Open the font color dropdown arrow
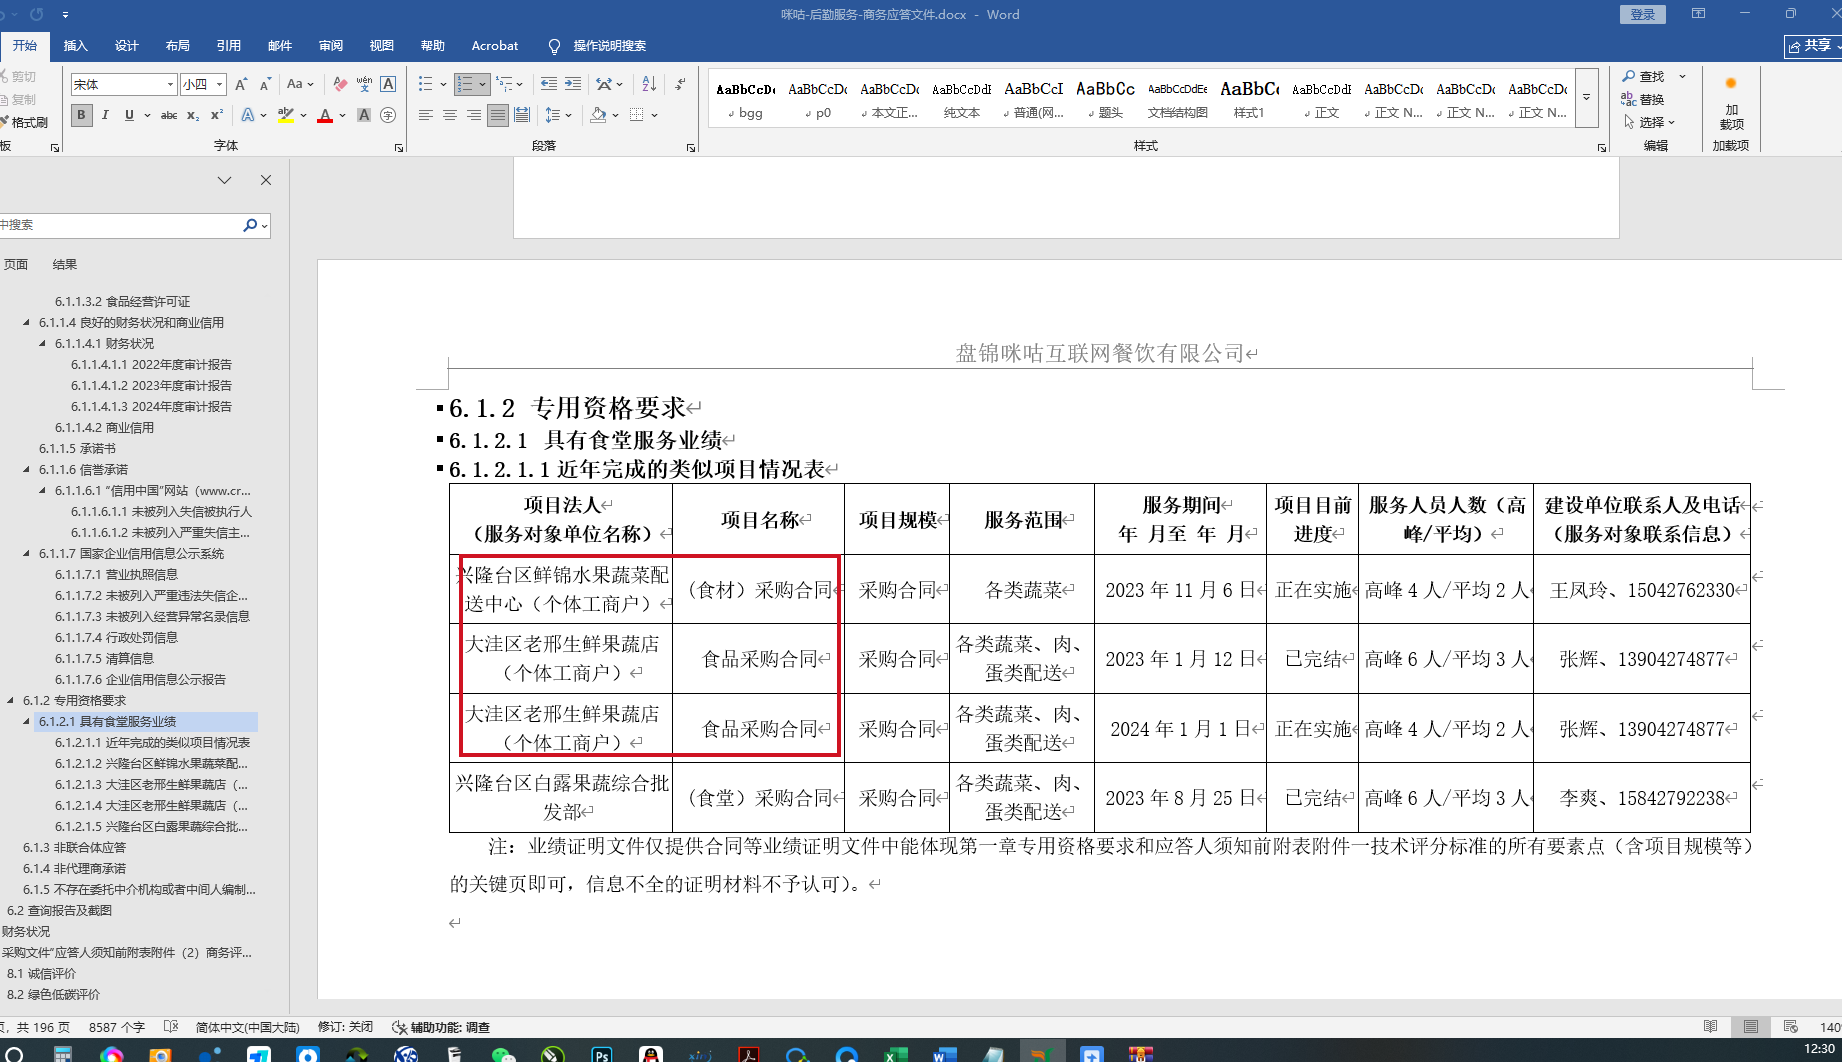 343,116
